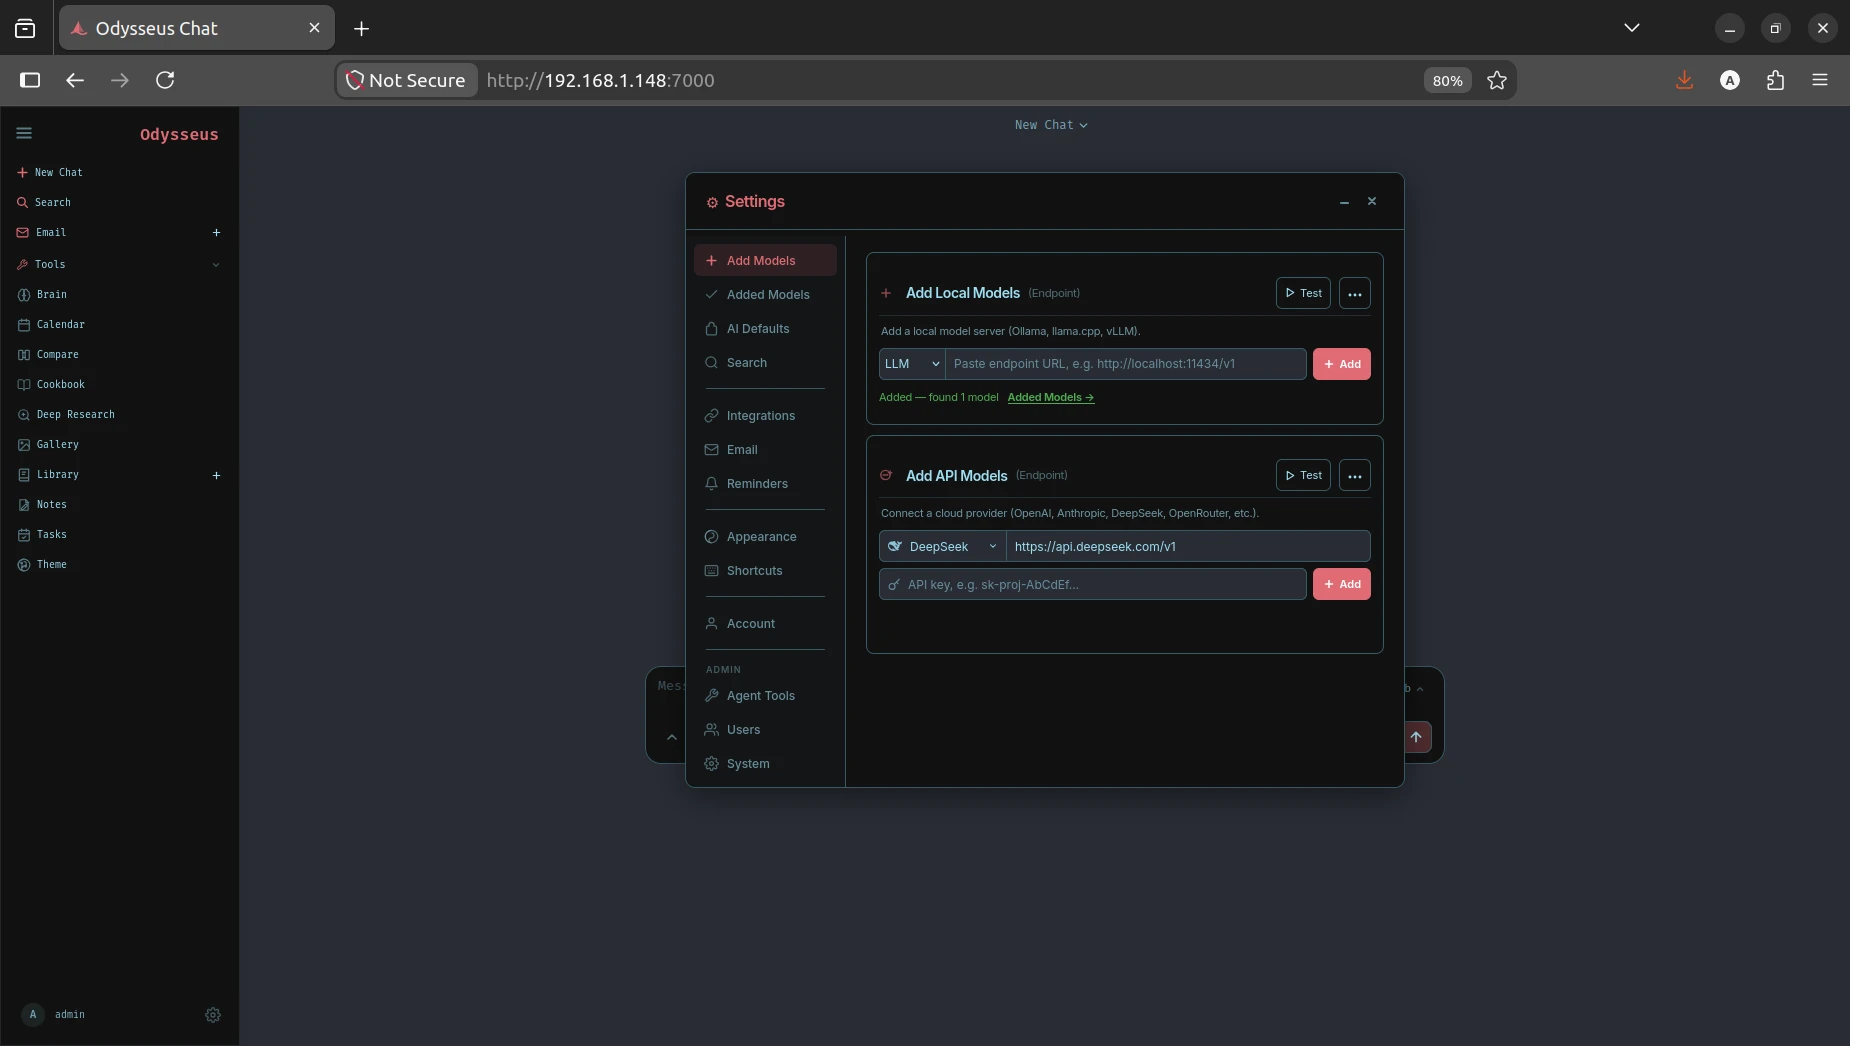Screen dimensions: 1850x1046
Task: Open browser downloads panel
Action: [x=1685, y=80]
